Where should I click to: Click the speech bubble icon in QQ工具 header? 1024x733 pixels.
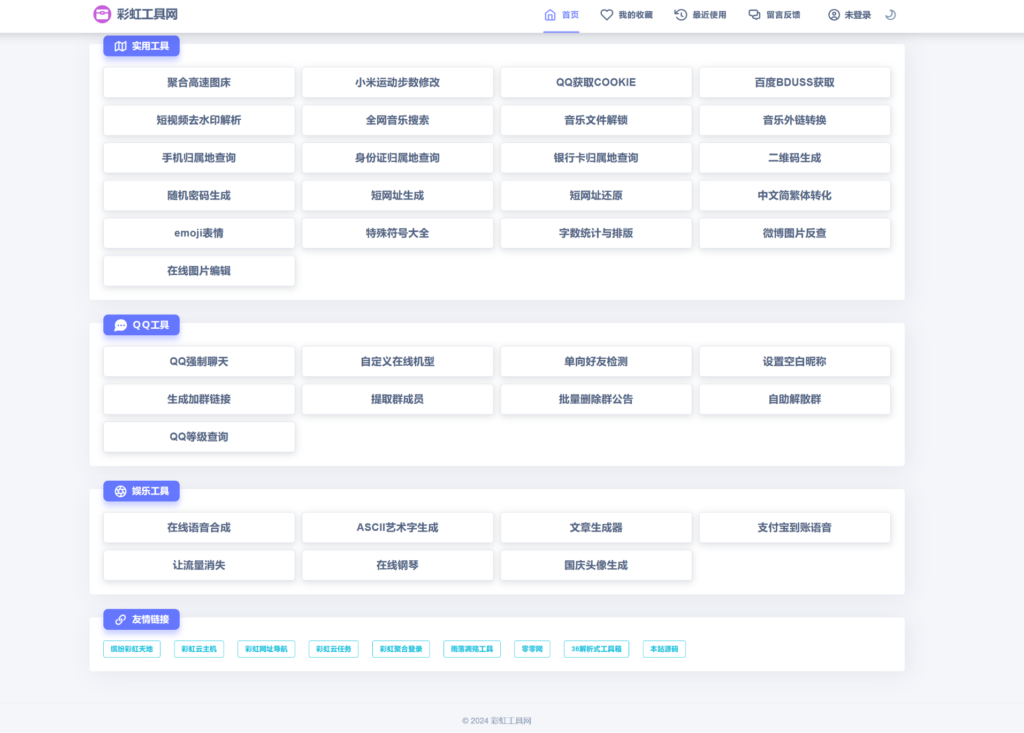click(x=121, y=325)
